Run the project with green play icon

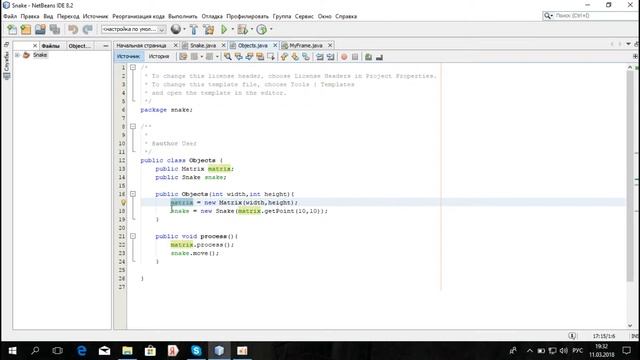point(224,29)
